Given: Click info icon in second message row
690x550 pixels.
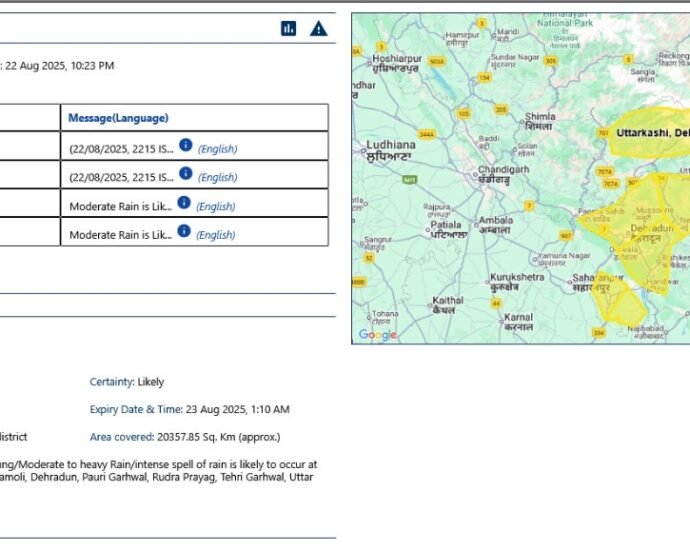Looking at the screenshot, I should (x=185, y=174).
